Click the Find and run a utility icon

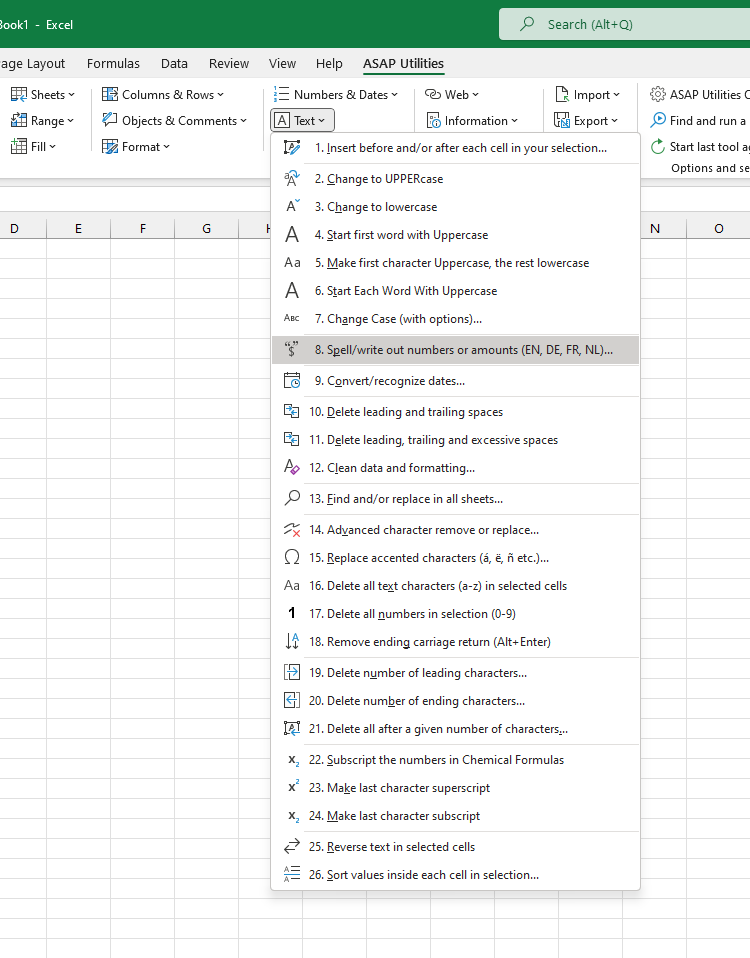click(658, 120)
